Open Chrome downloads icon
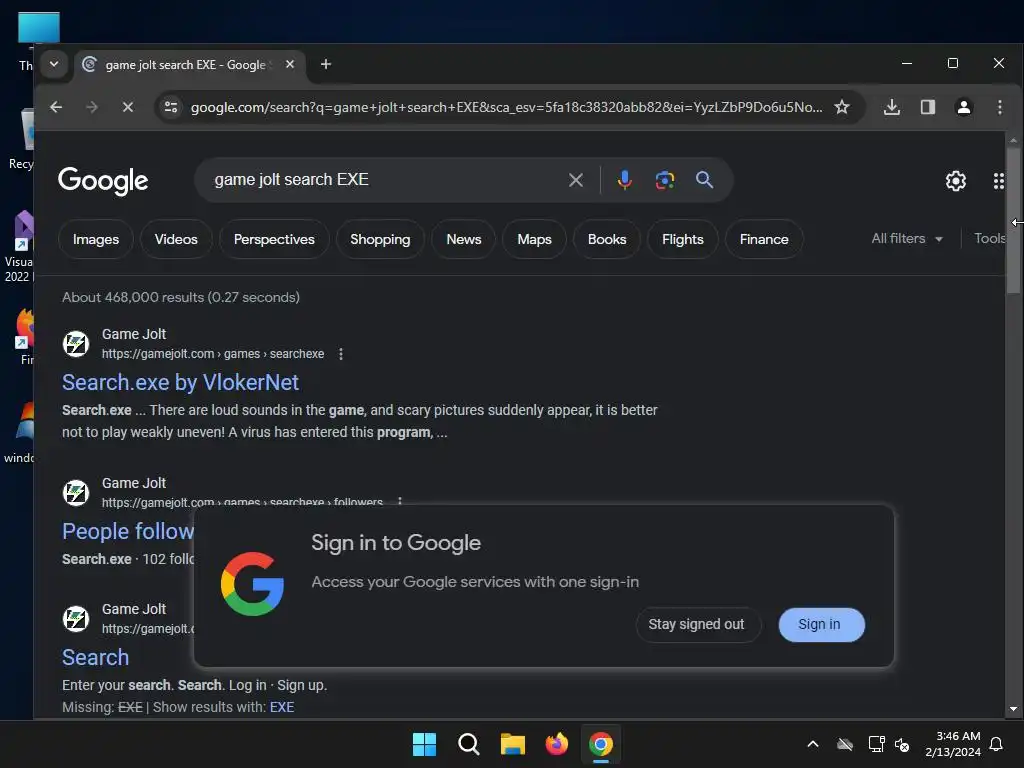Screen dimensions: 1024x768 coord(891,107)
